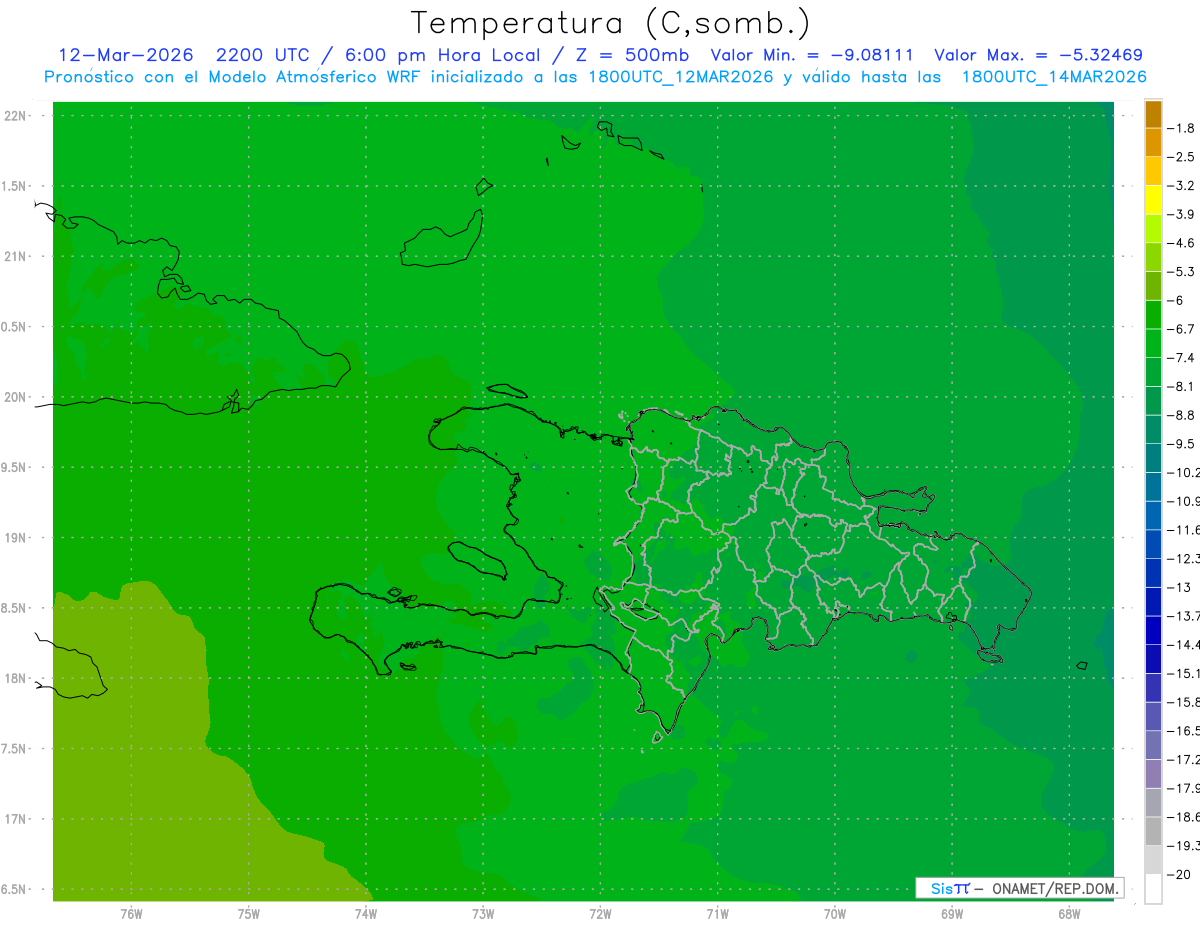Pick the brown-orange swatch above -1.8
Image resolution: width=1200 pixels, height=927 pixels.
tap(1153, 114)
